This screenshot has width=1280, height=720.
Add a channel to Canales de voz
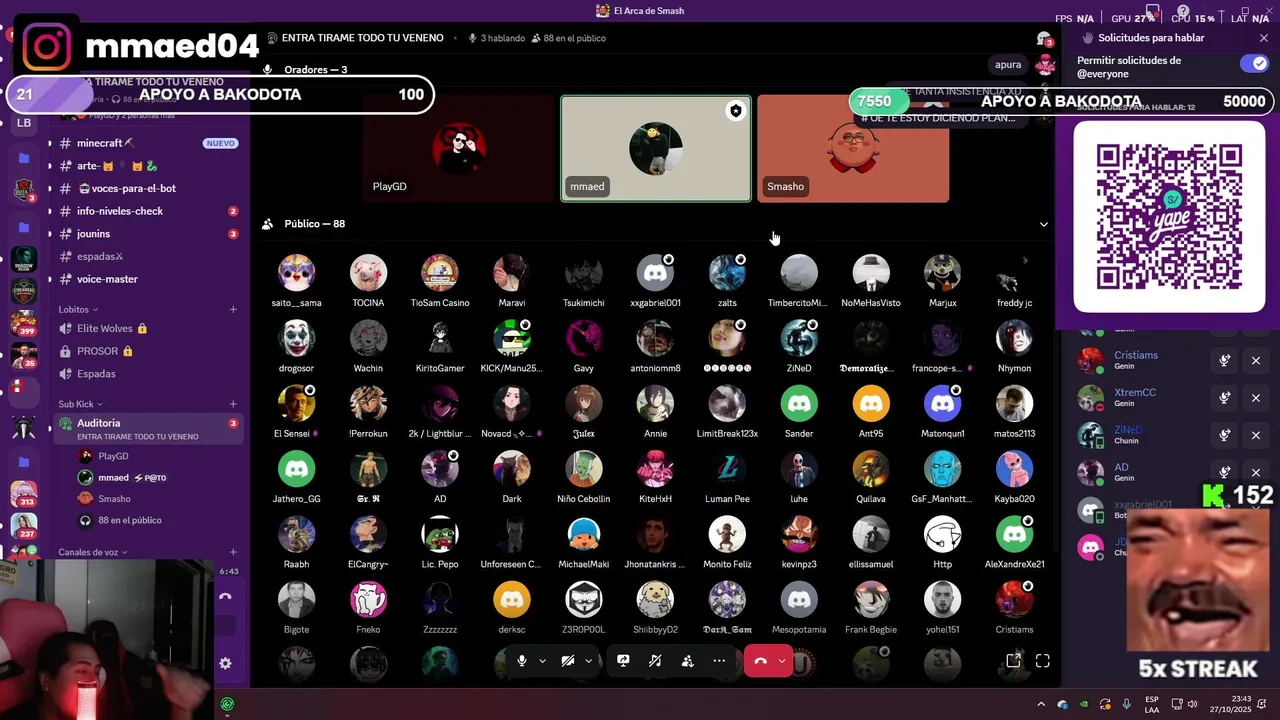(x=233, y=552)
